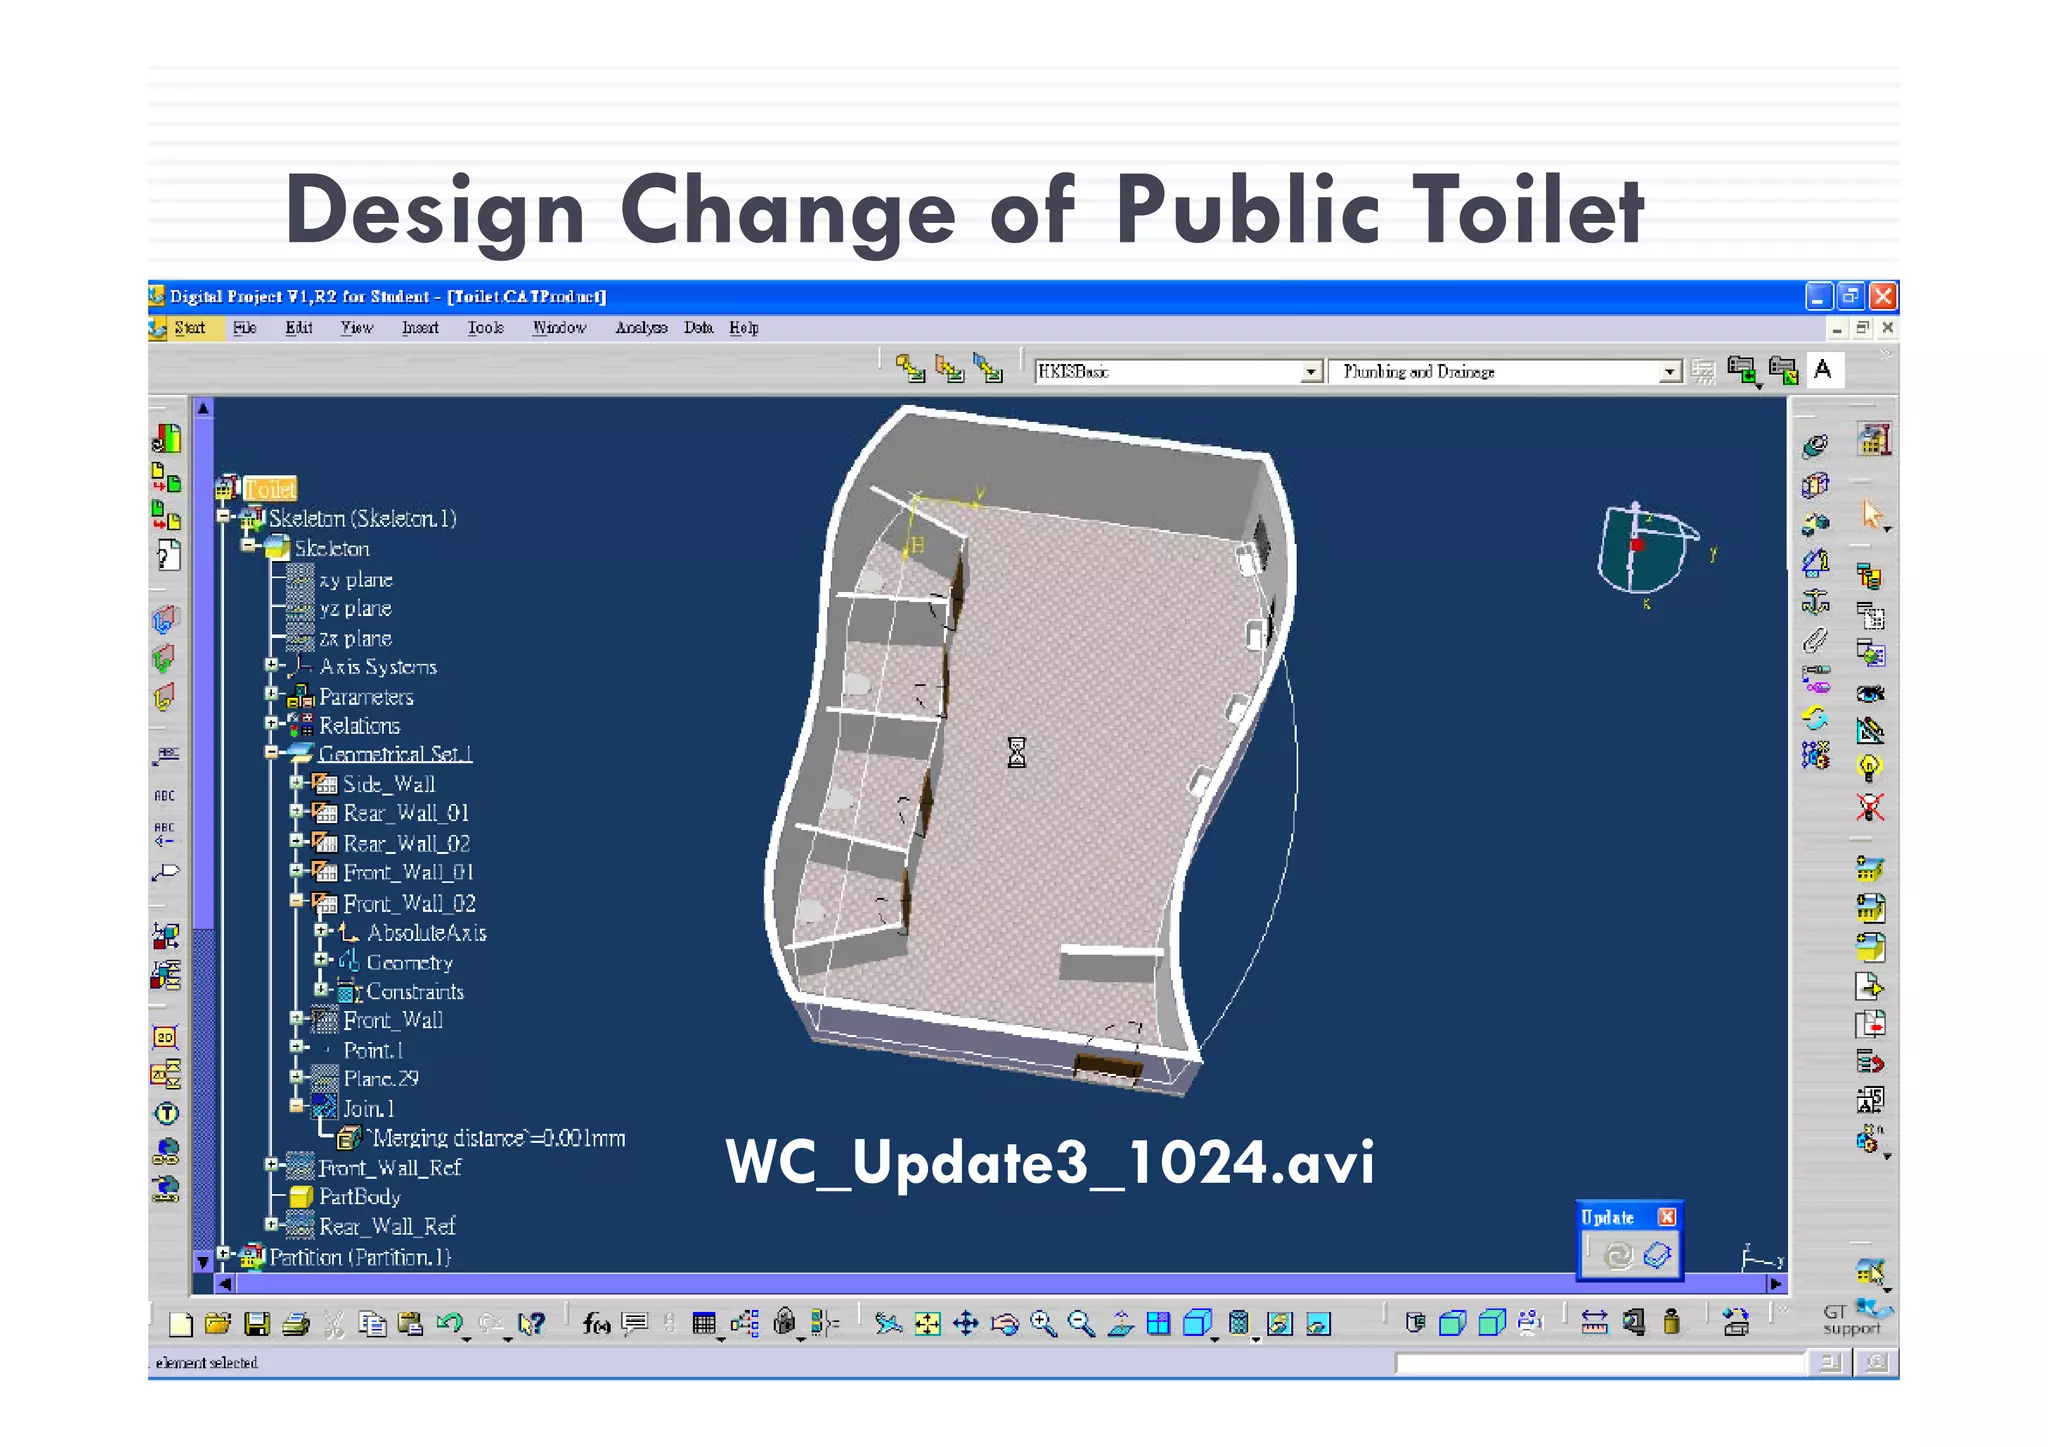Open the Start menu
The image size is (2048, 1447).
coord(189,328)
